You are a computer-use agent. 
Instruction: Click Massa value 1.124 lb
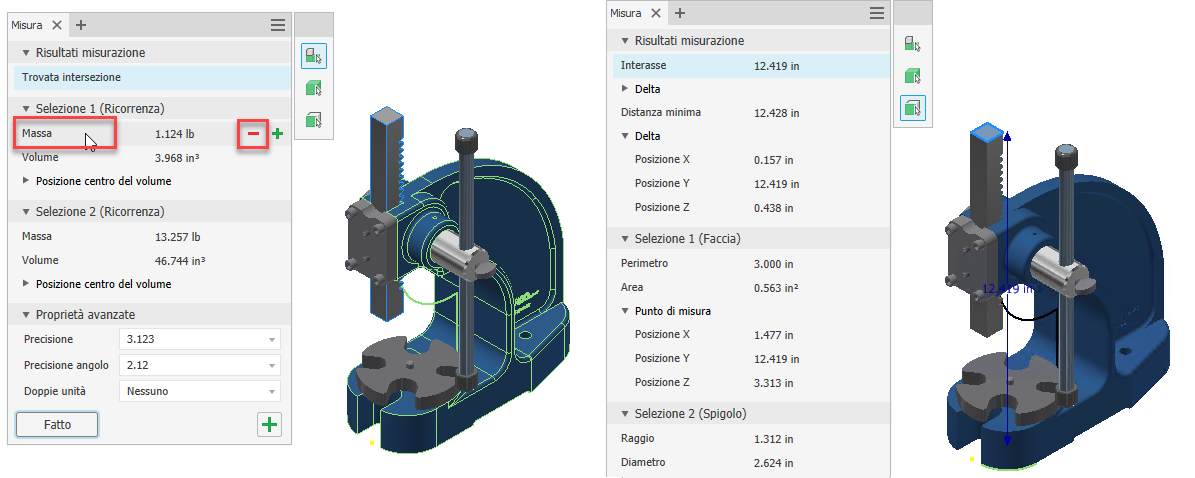[x=175, y=134]
